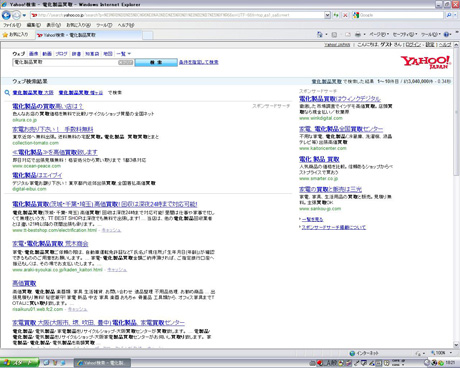The image size is (460, 368).
Task: Click the browser Back arrow button
Action: point(6,15)
